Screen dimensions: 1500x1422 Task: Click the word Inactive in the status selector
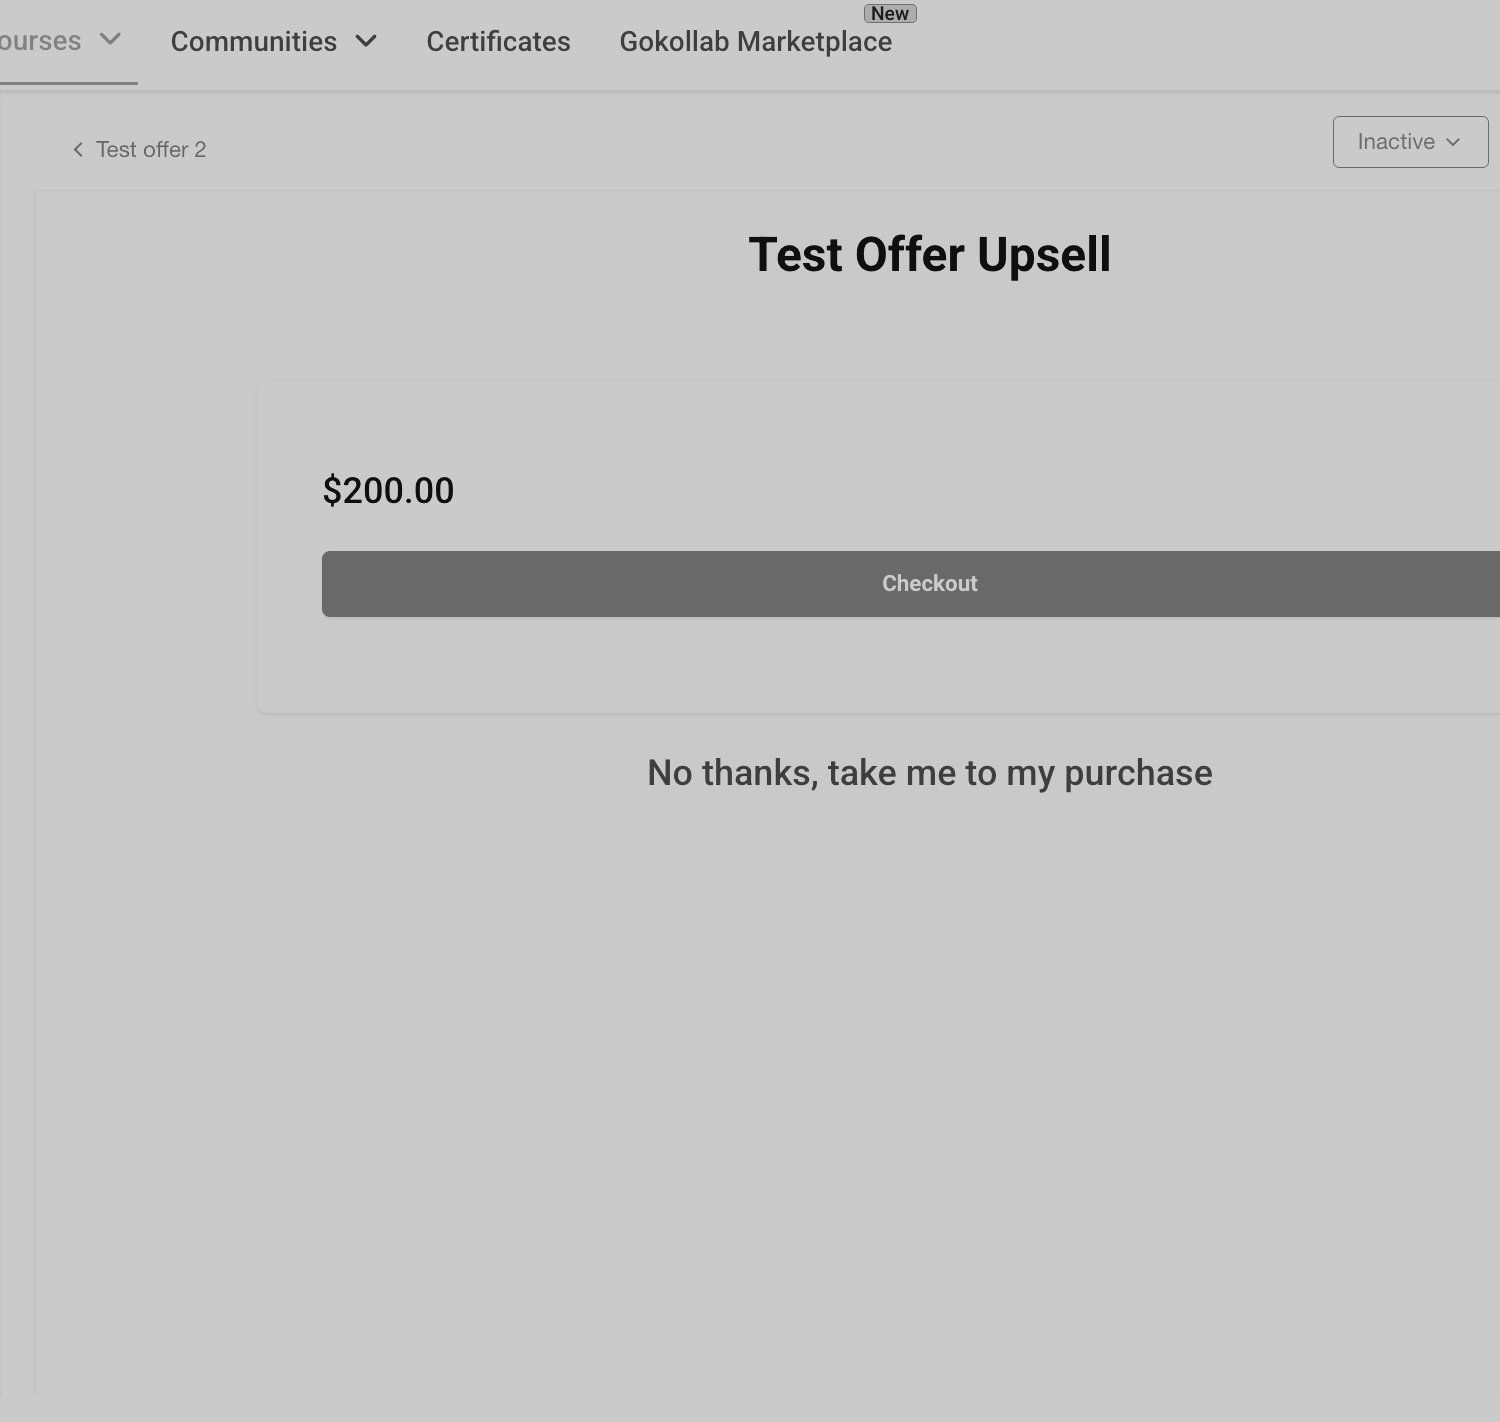pyautogui.click(x=1396, y=142)
